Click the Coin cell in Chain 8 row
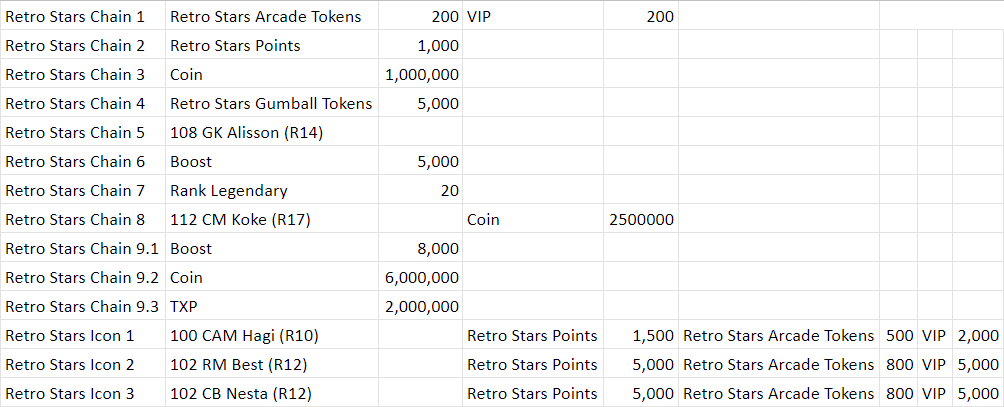The height and width of the screenshot is (407, 1004). coord(533,219)
